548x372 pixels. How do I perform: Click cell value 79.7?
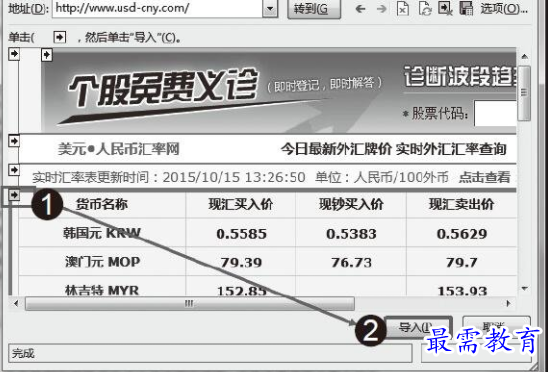tap(462, 263)
